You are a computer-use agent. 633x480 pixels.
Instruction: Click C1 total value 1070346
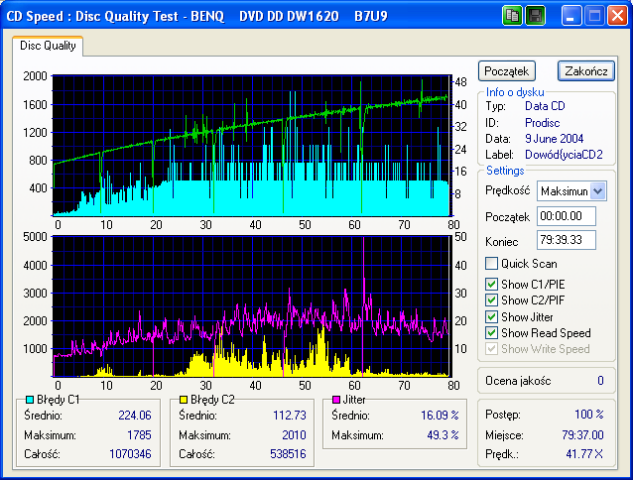pyautogui.click(x=130, y=454)
